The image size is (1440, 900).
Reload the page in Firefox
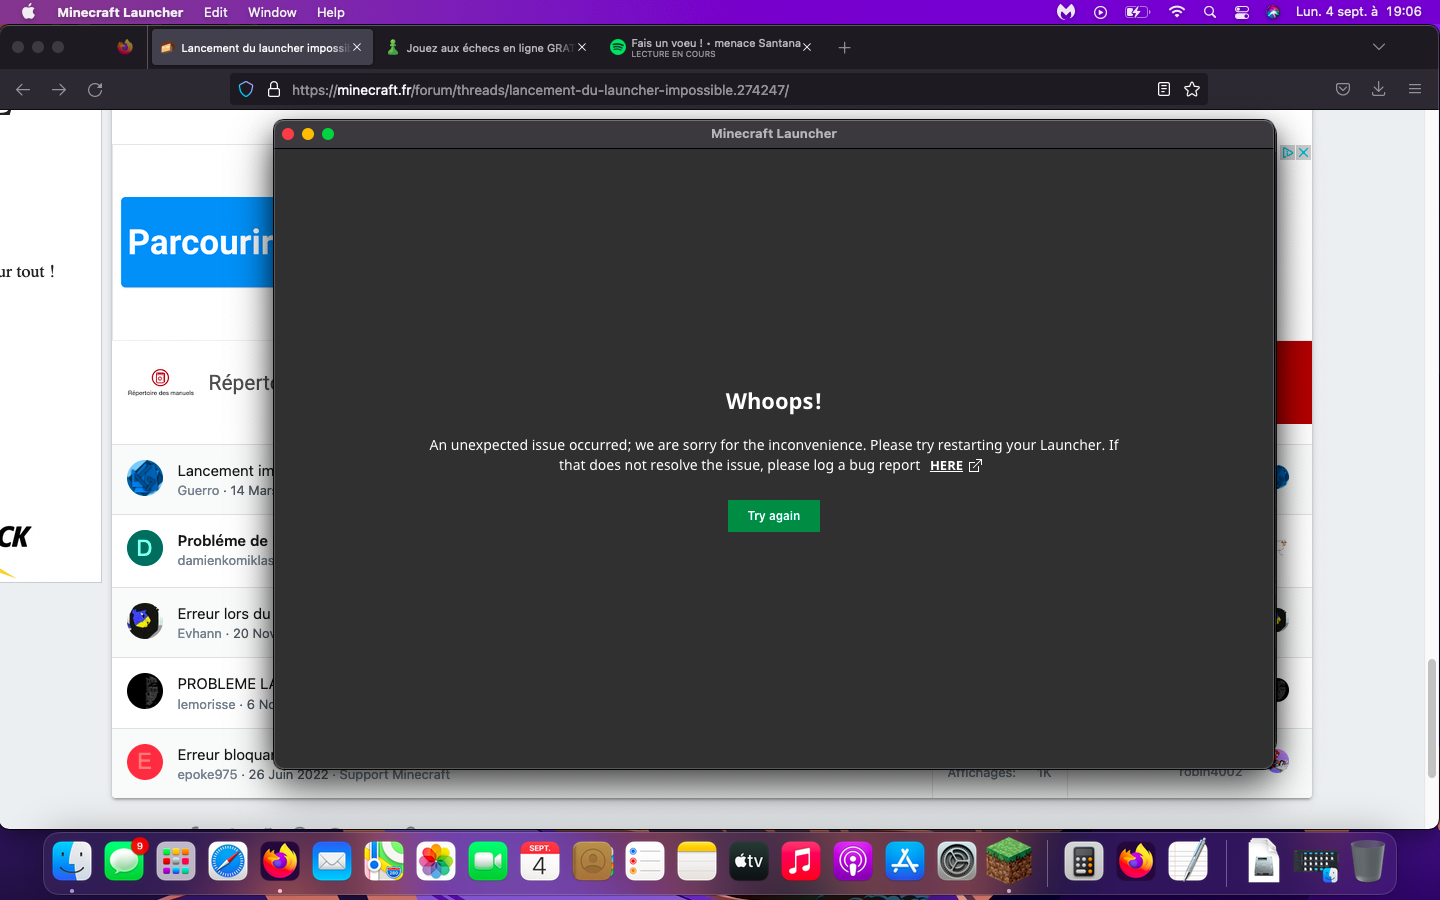[95, 90]
